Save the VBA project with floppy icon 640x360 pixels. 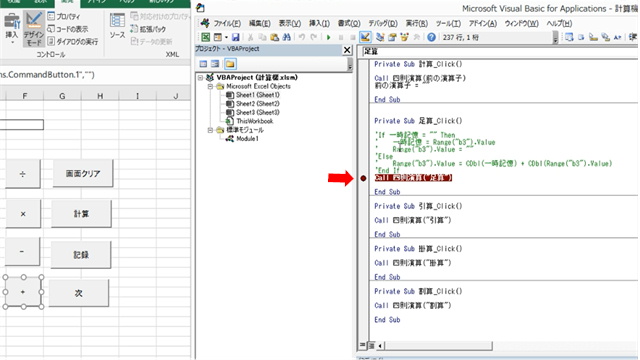tap(236, 37)
